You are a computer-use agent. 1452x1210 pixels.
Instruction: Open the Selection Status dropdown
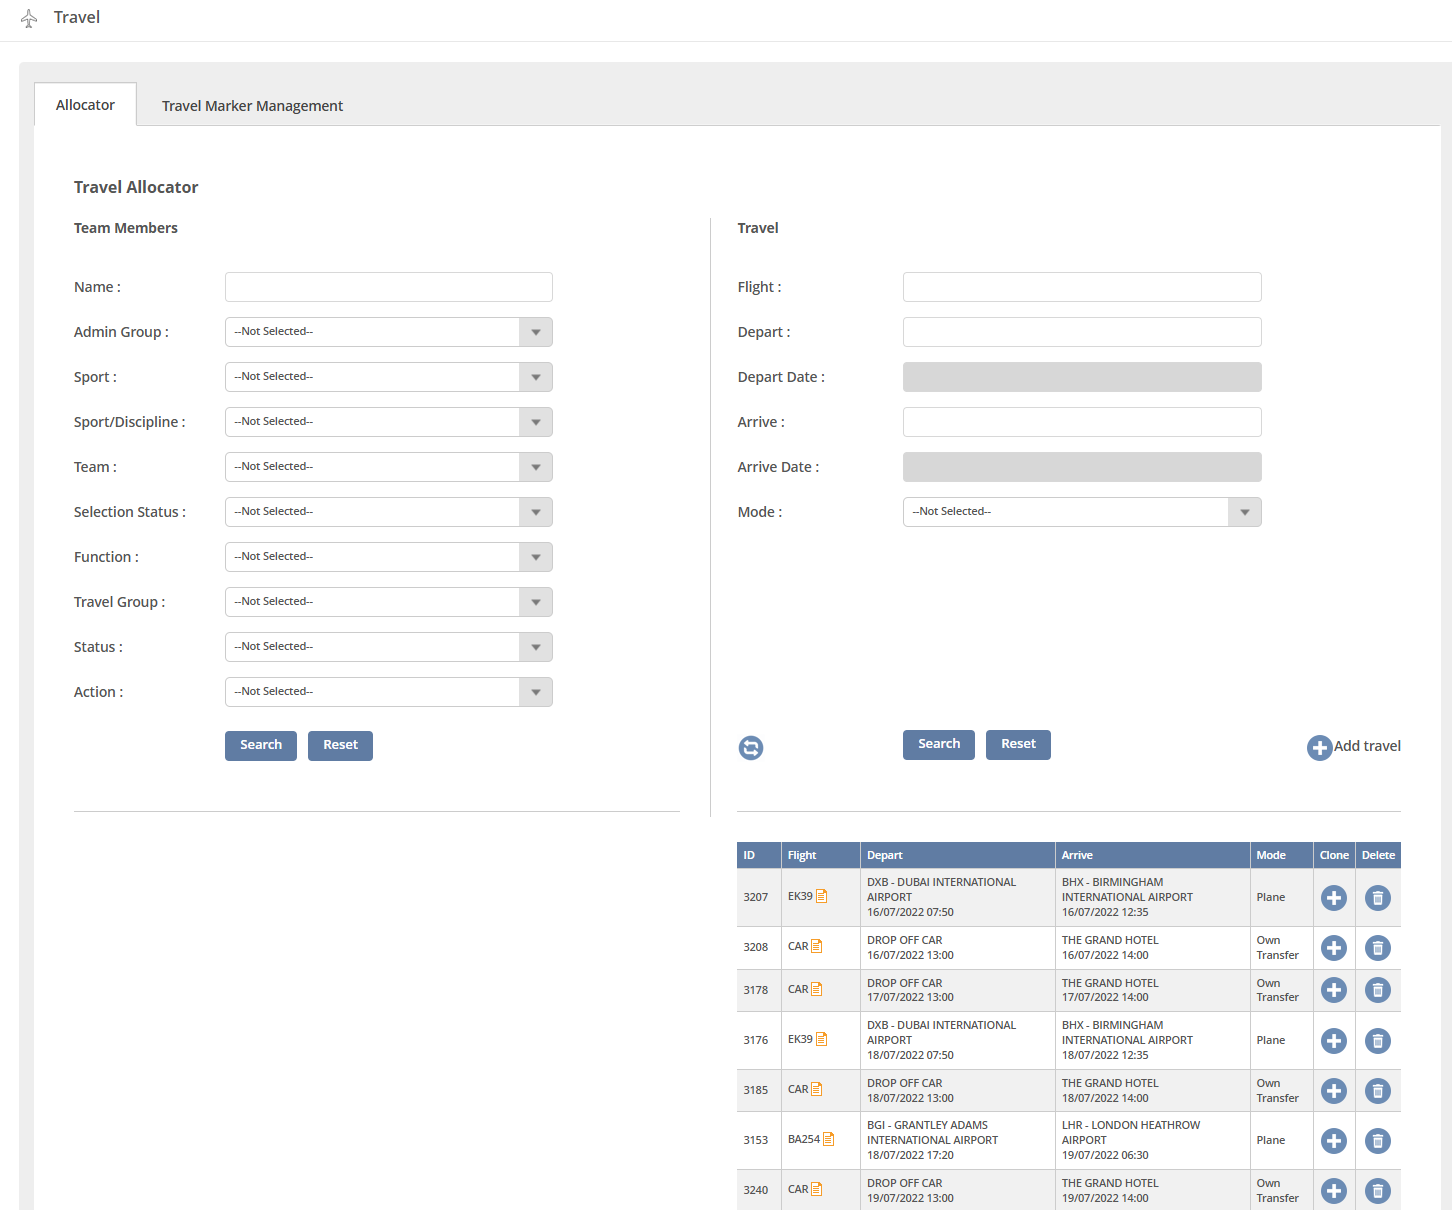[x=536, y=512]
